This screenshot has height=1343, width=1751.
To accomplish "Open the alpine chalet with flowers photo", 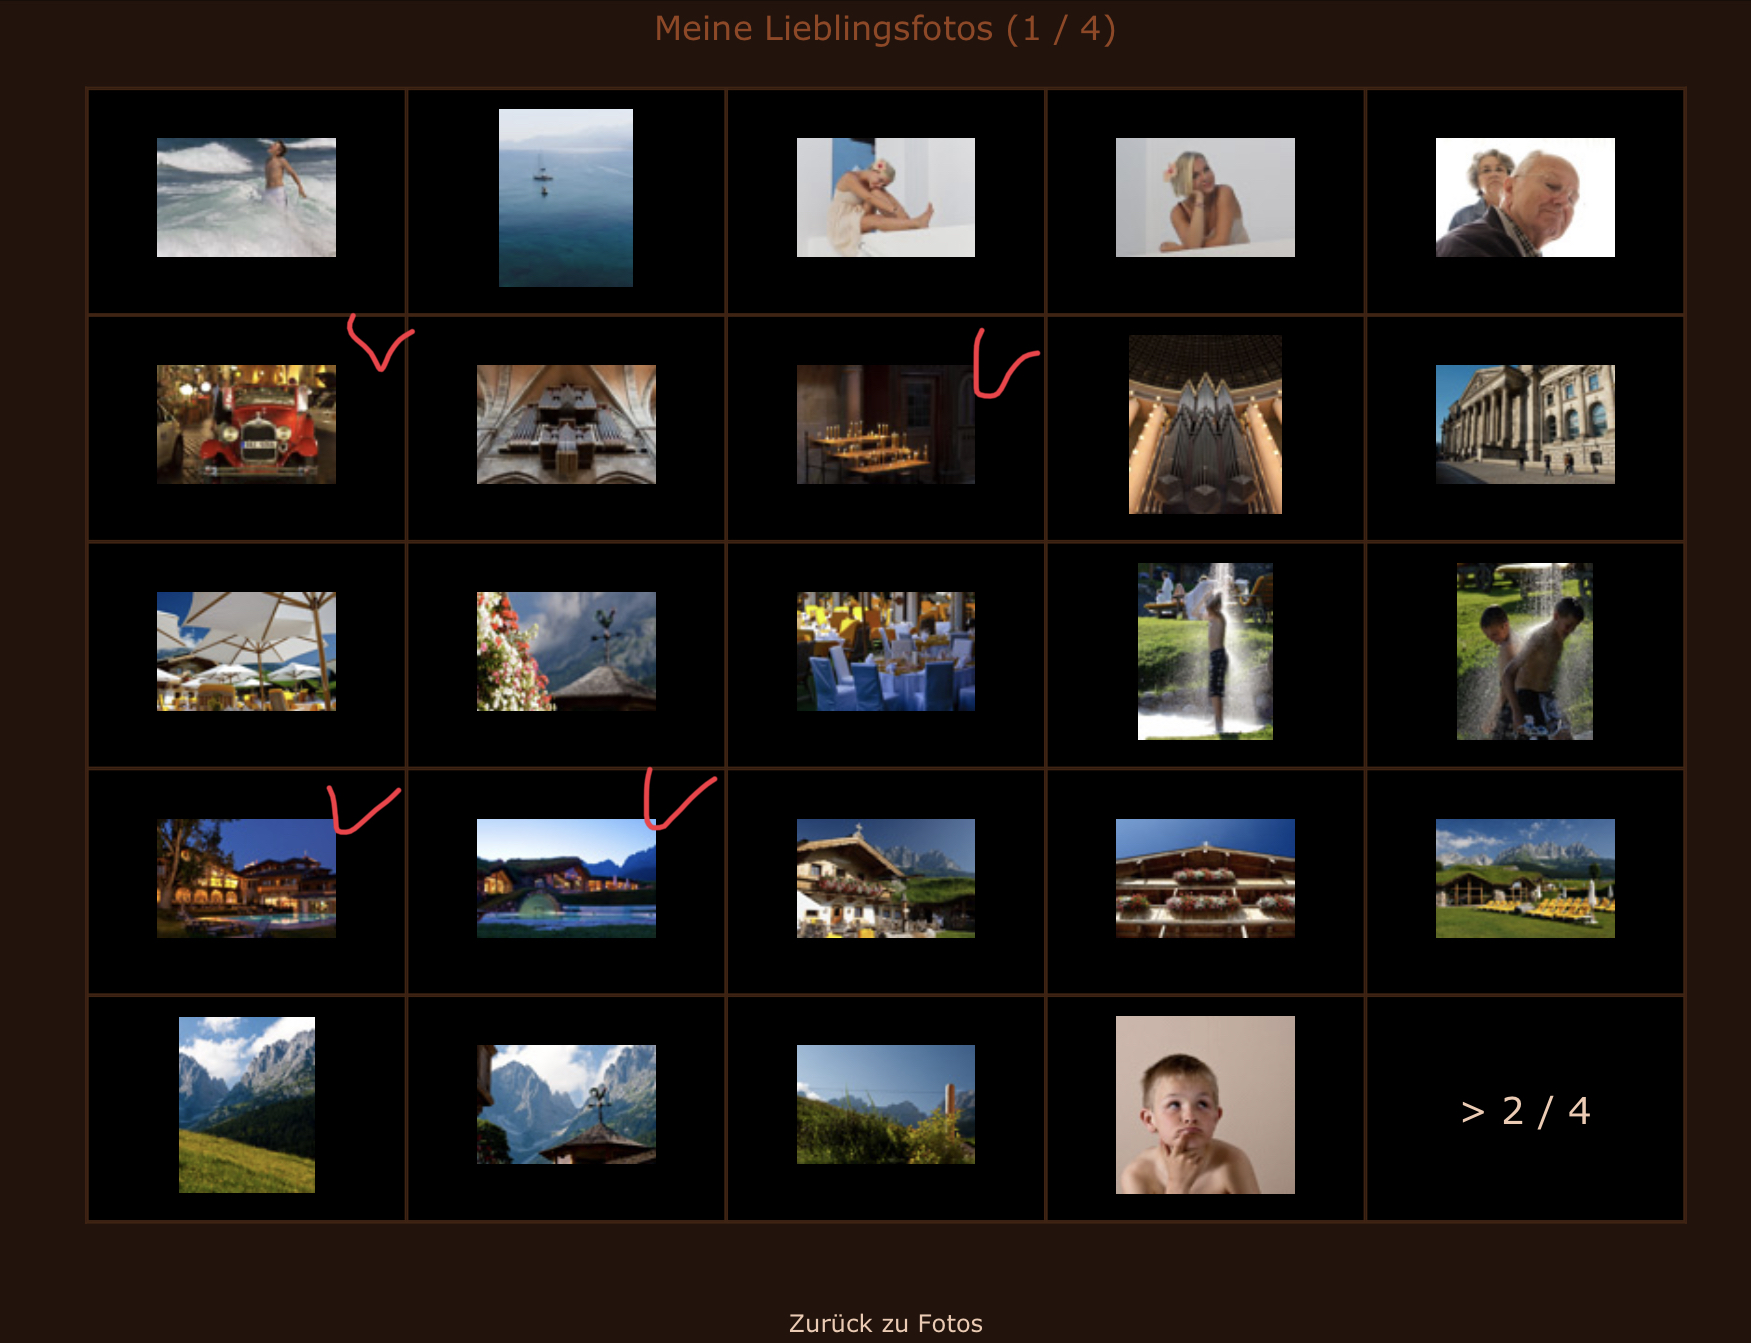I will [x=886, y=878].
